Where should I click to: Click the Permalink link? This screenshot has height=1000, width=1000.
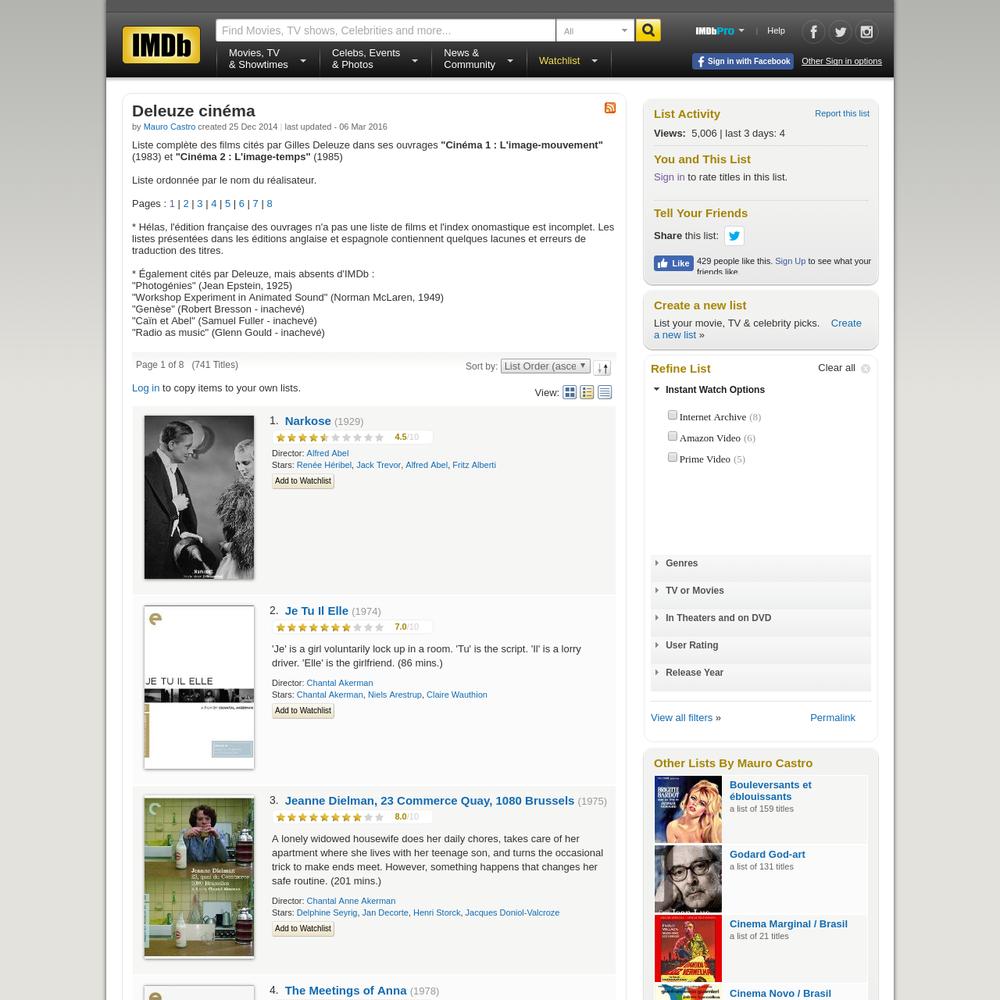coord(832,718)
